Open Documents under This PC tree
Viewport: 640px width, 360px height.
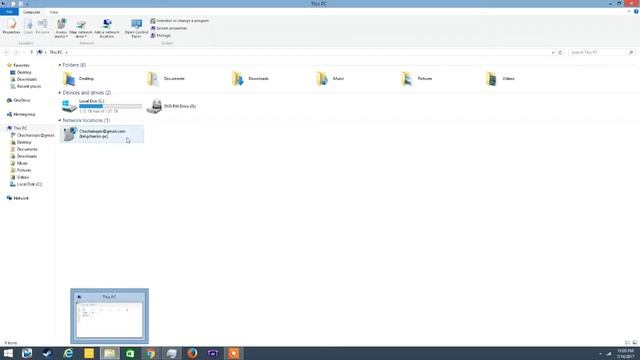(24, 149)
